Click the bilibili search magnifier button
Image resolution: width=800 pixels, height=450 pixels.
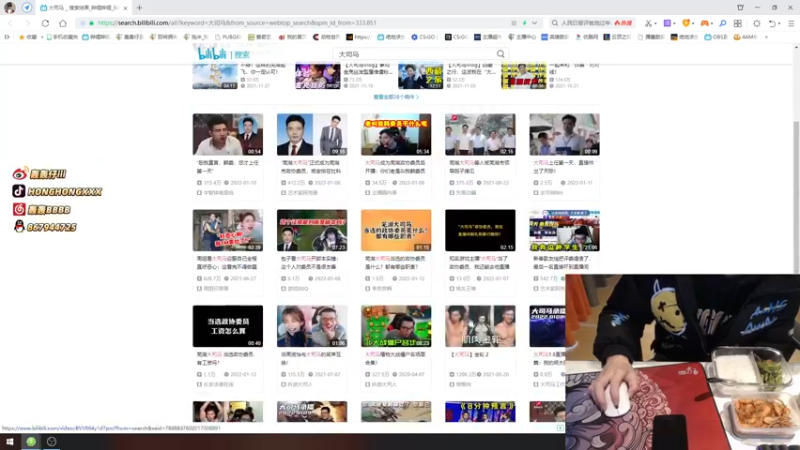pos(501,54)
